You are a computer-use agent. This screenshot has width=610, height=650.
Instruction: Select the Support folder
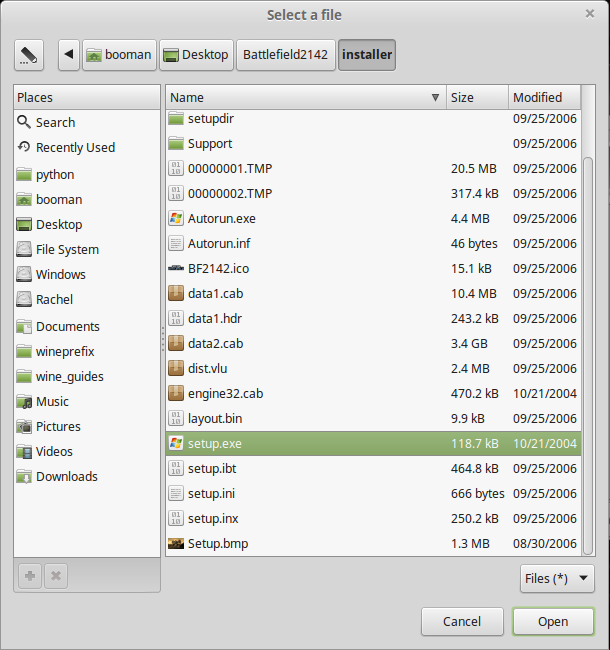click(x=373, y=143)
